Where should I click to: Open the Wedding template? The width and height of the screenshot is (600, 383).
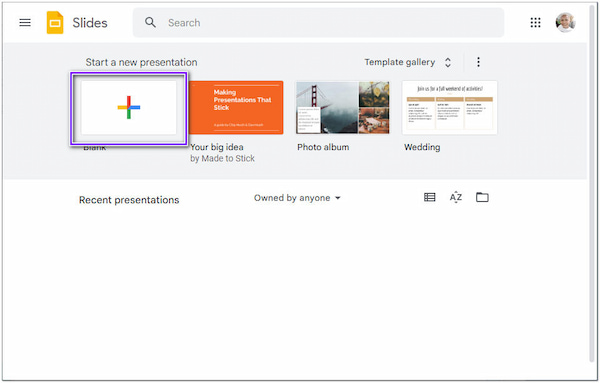click(x=450, y=108)
